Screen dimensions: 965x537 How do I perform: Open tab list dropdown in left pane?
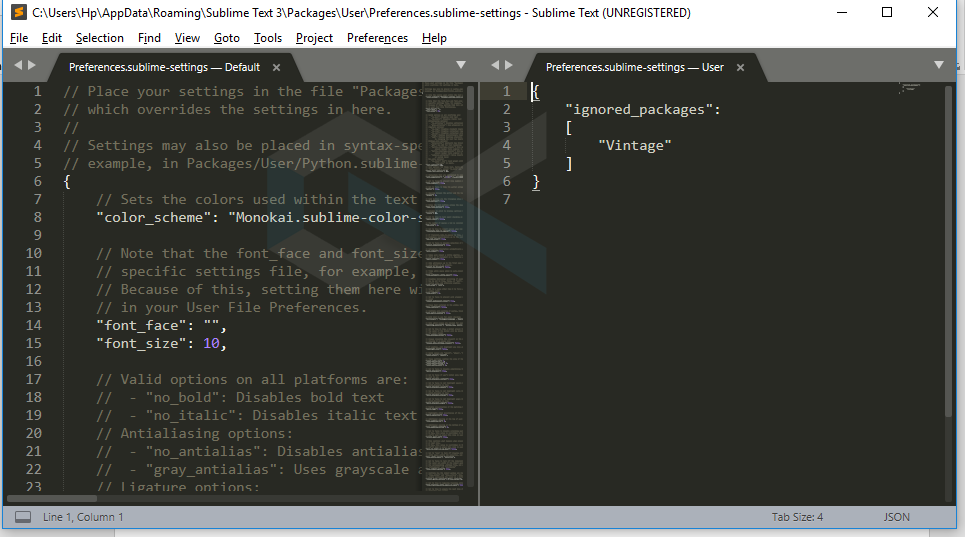click(461, 65)
